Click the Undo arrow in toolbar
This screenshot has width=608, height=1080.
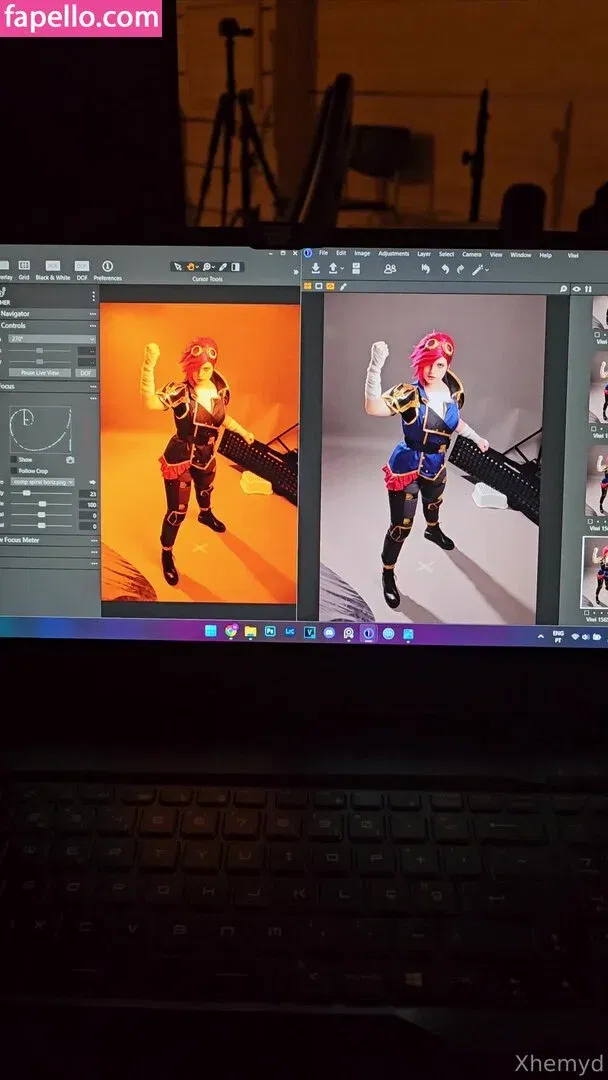point(445,269)
